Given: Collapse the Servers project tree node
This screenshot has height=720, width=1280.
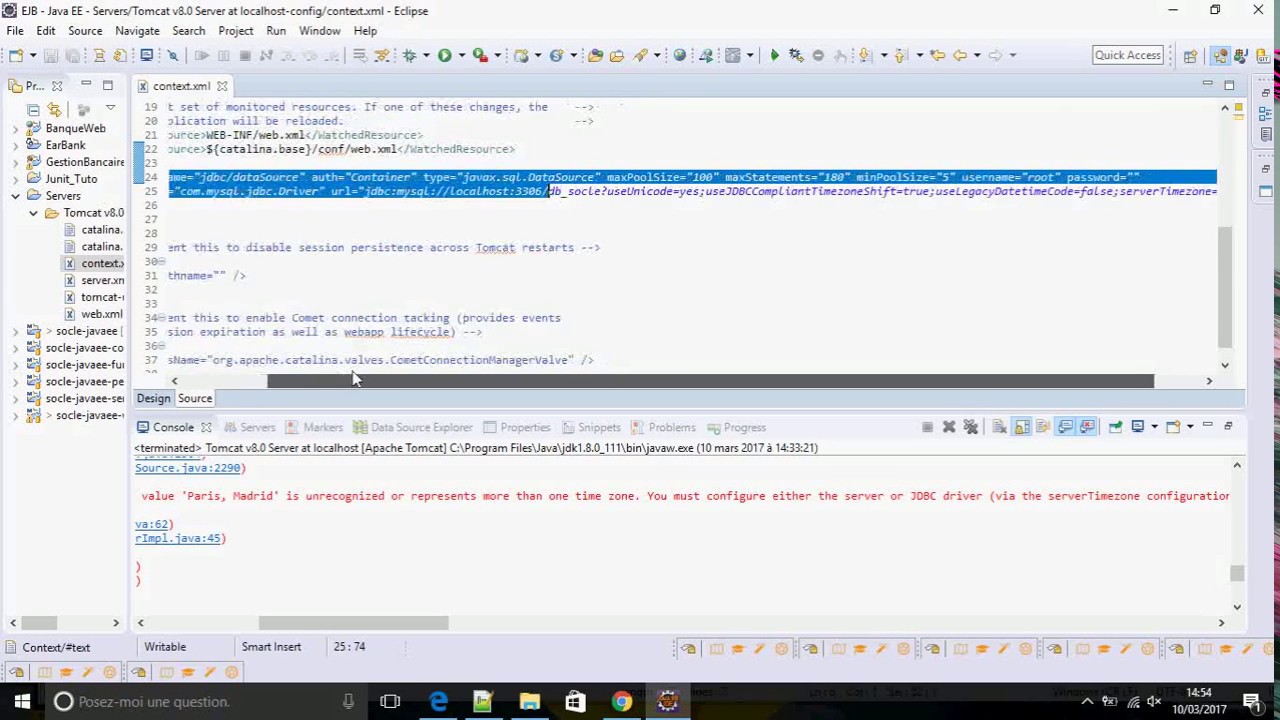Looking at the screenshot, I should click(x=15, y=196).
